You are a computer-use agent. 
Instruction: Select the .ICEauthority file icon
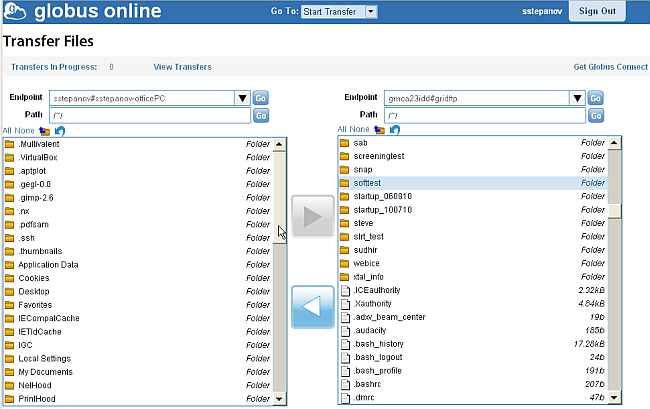[345, 290]
